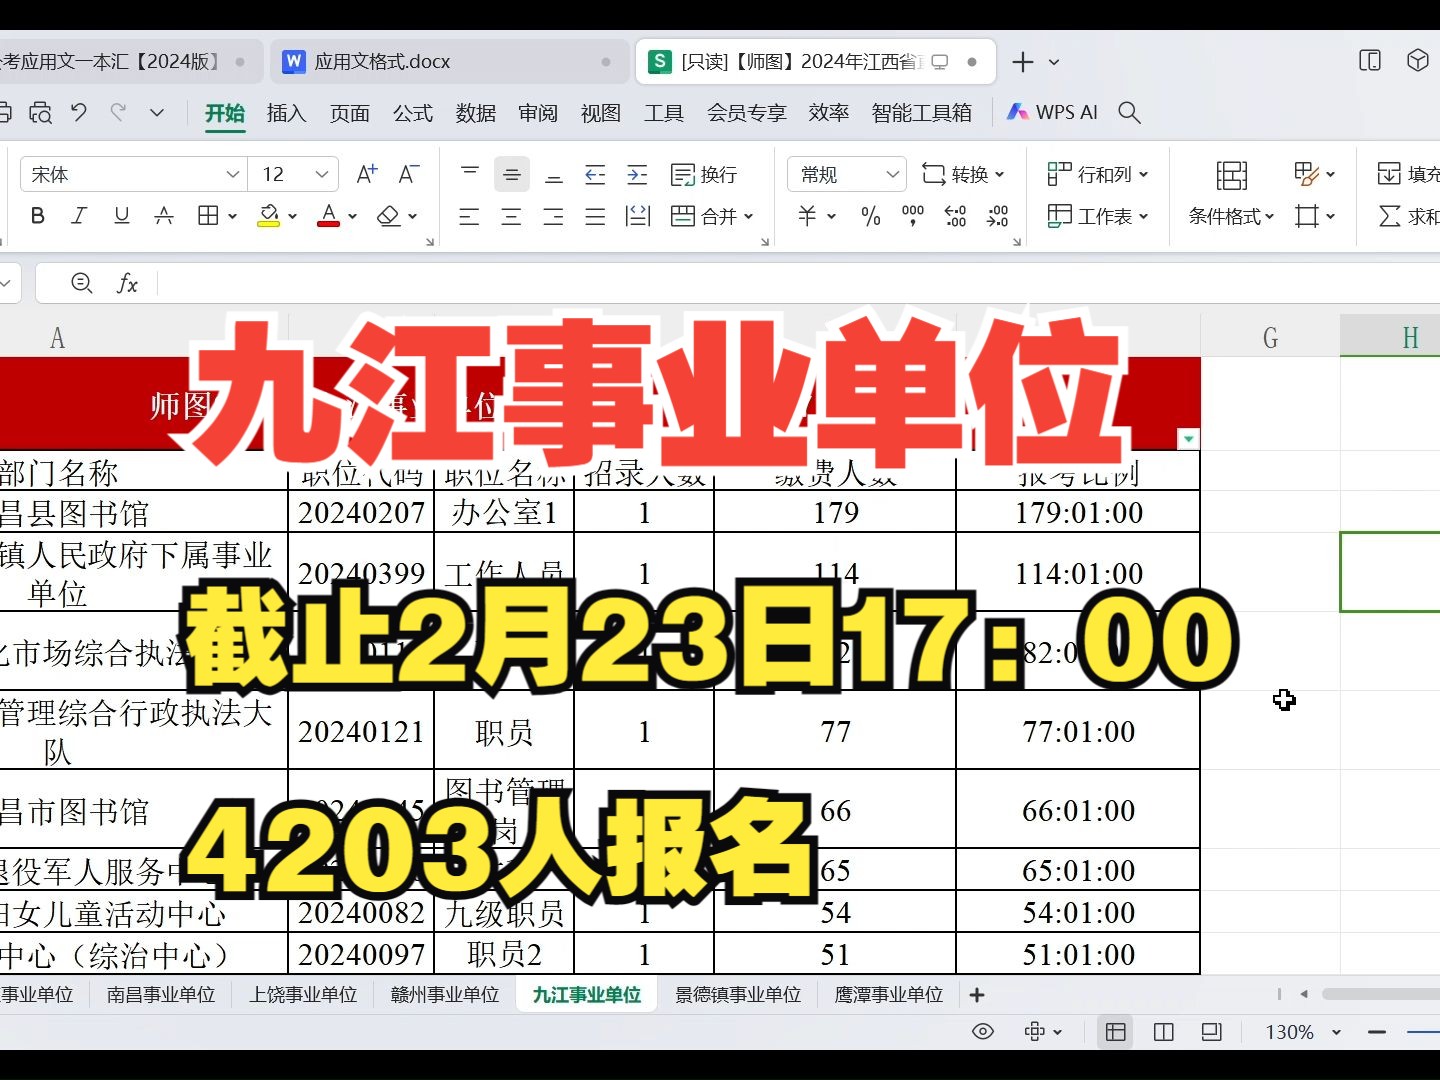This screenshot has height=1080, width=1440.
Task: Click the eraser clear format icon
Action: (x=388, y=216)
